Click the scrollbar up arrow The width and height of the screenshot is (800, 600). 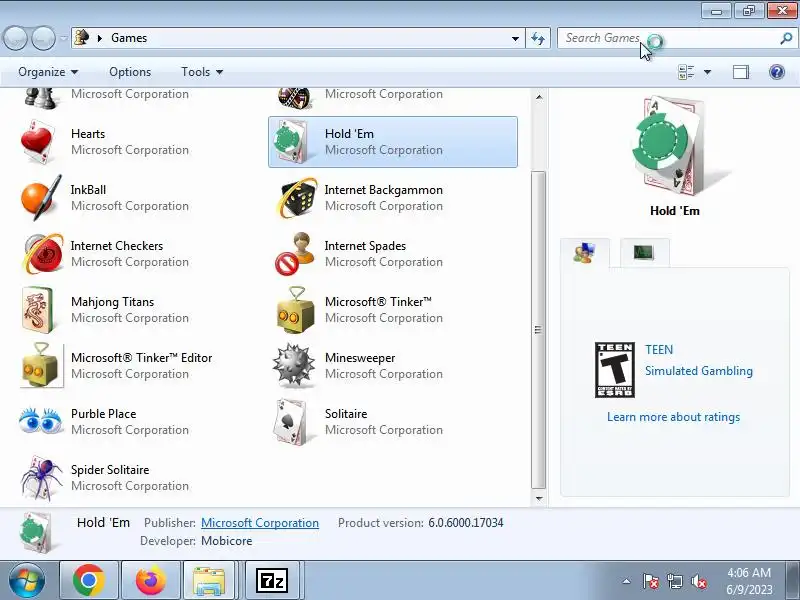point(539,97)
